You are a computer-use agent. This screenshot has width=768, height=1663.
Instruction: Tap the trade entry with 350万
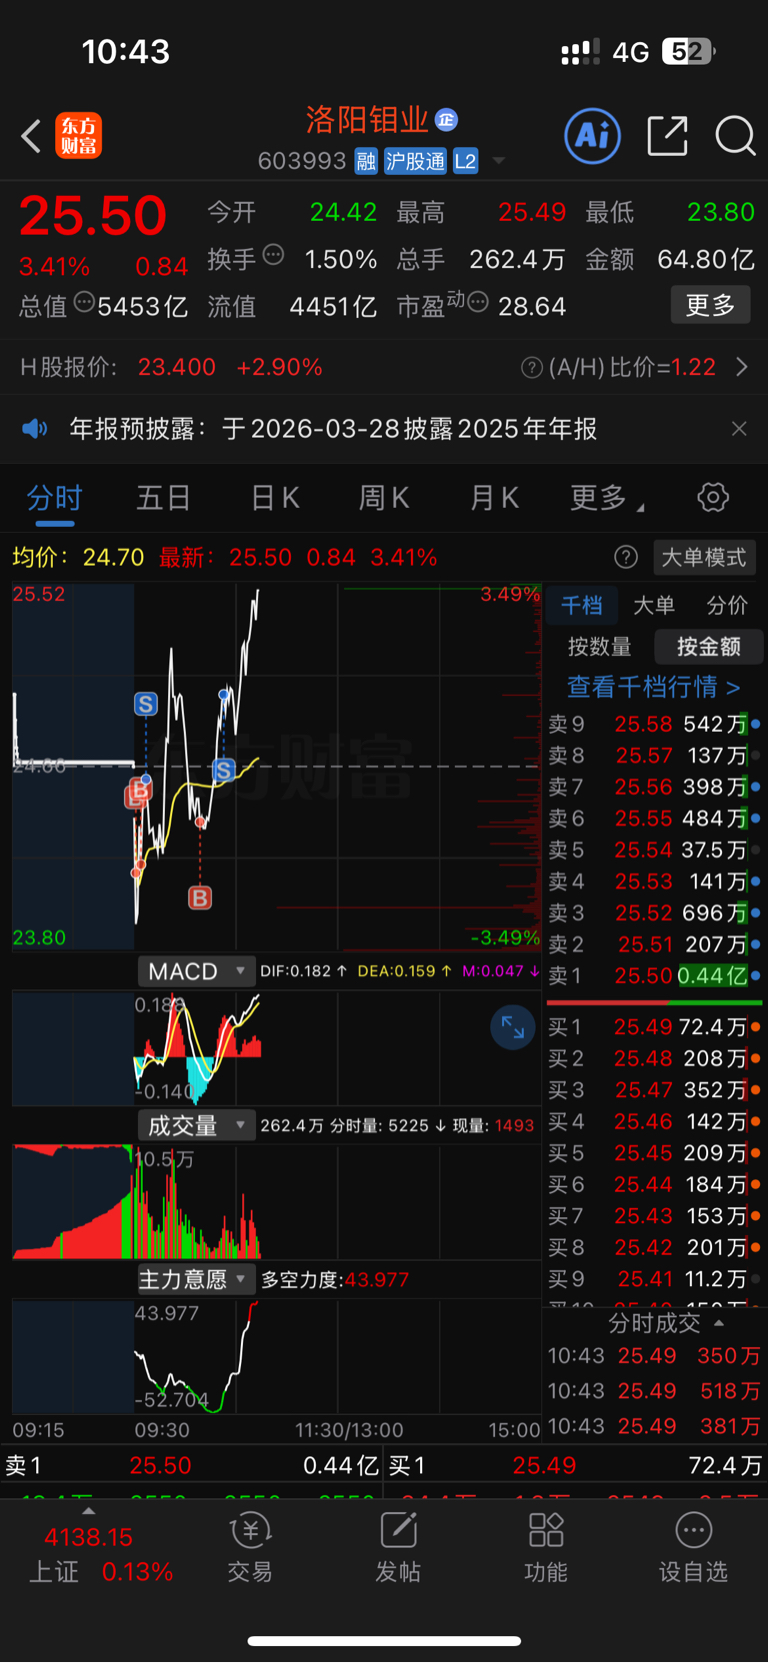coord(655,1356)
